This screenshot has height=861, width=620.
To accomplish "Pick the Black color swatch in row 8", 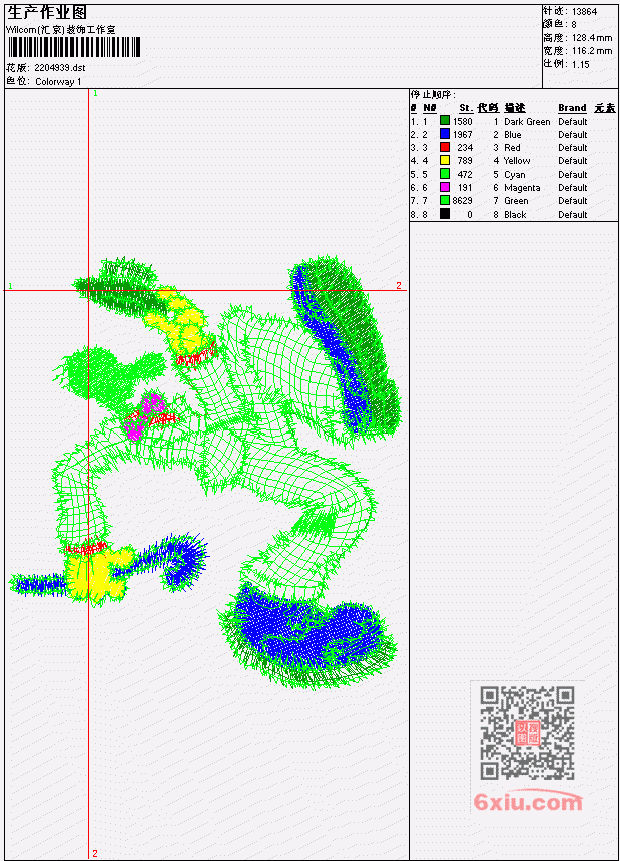I will click(x=445, y=214).
